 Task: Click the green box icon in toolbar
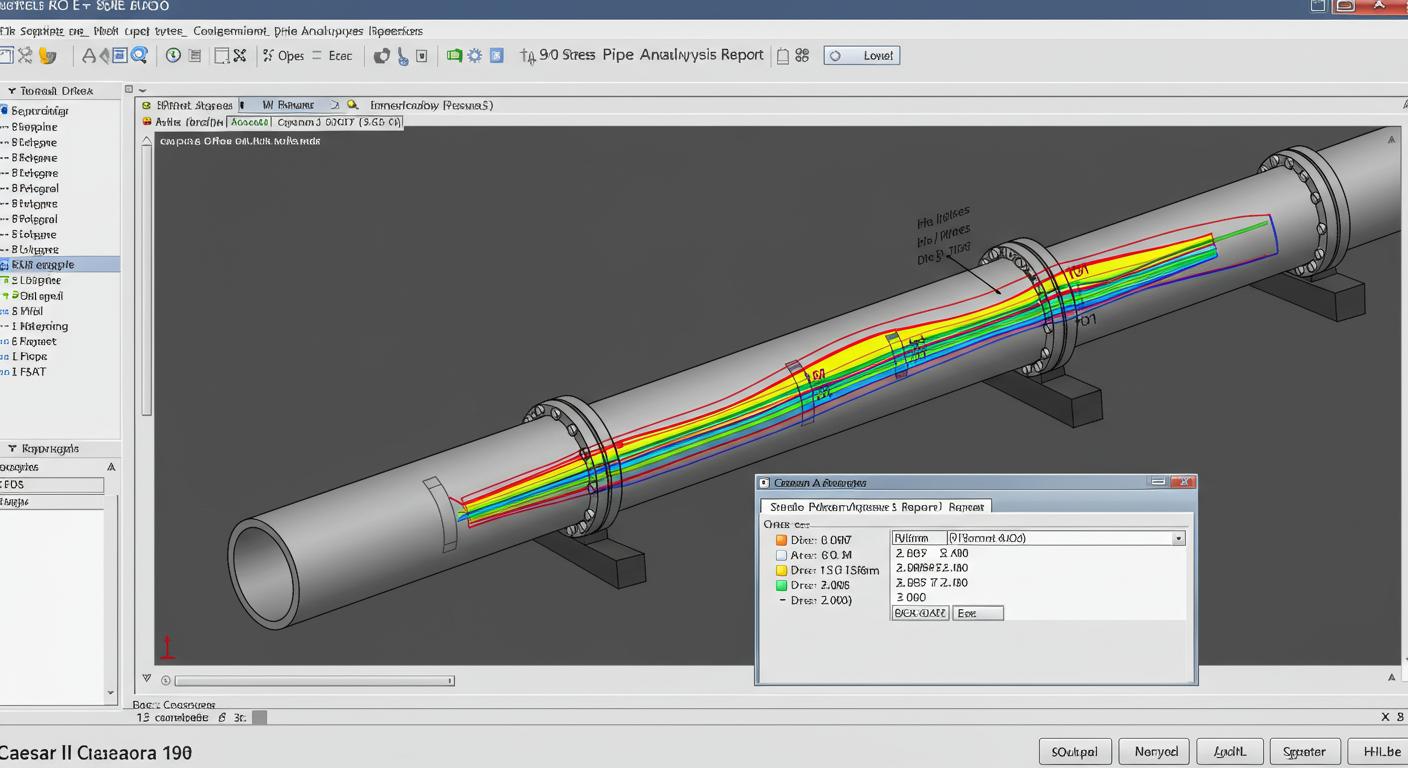click(x=454, y=56)
